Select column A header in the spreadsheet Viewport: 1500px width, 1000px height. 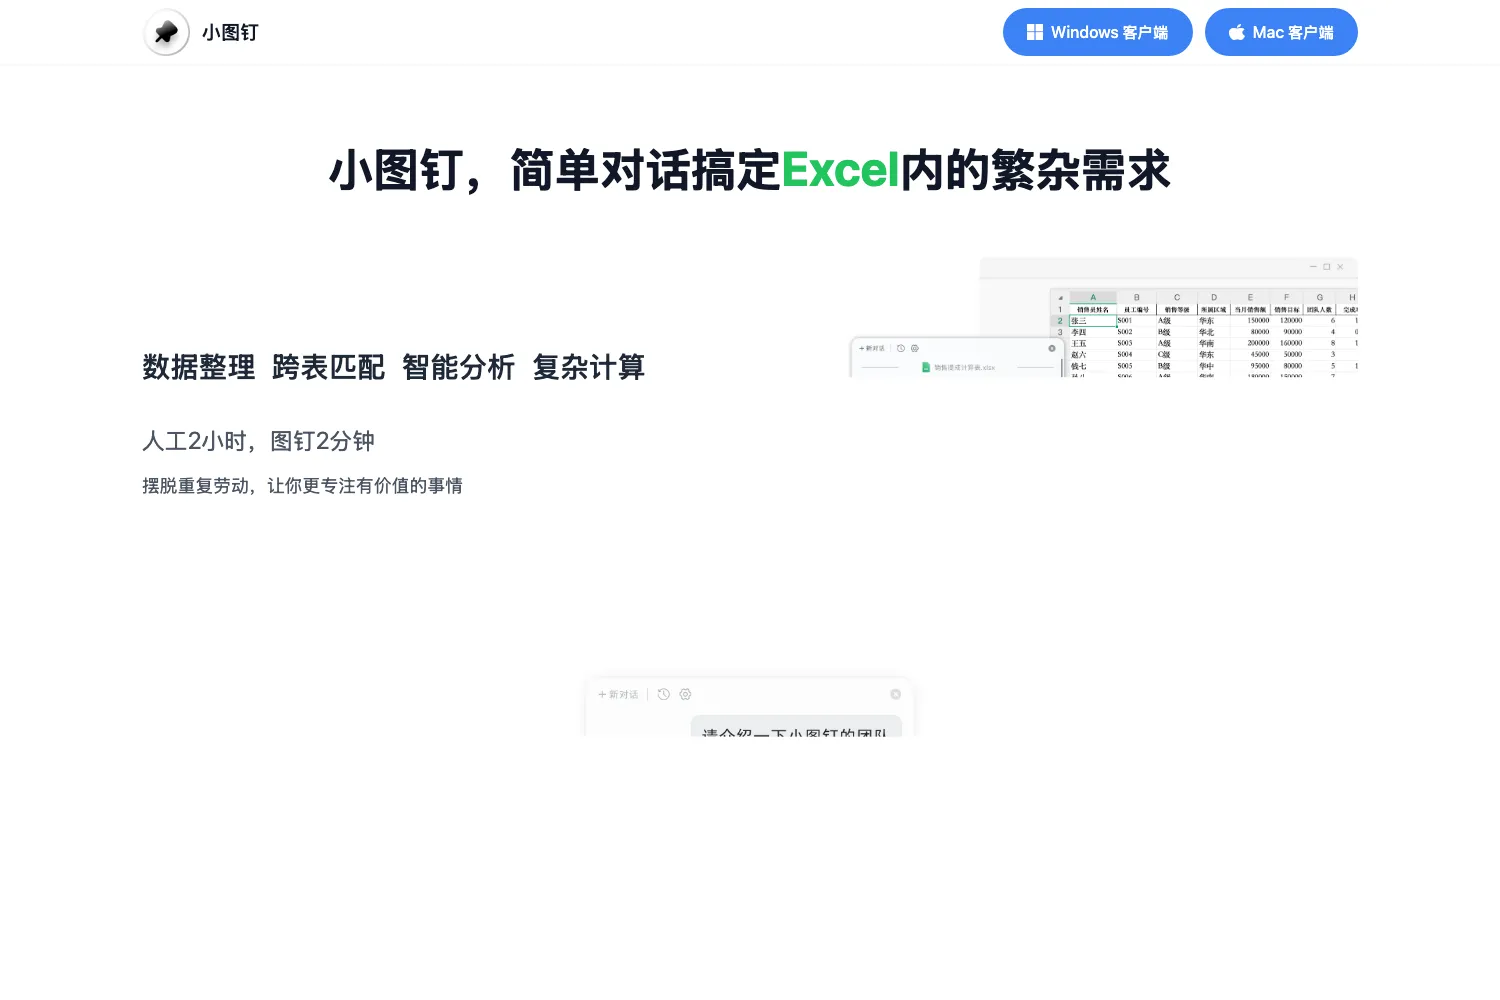pyautogui.click(x=1093, y=297)
